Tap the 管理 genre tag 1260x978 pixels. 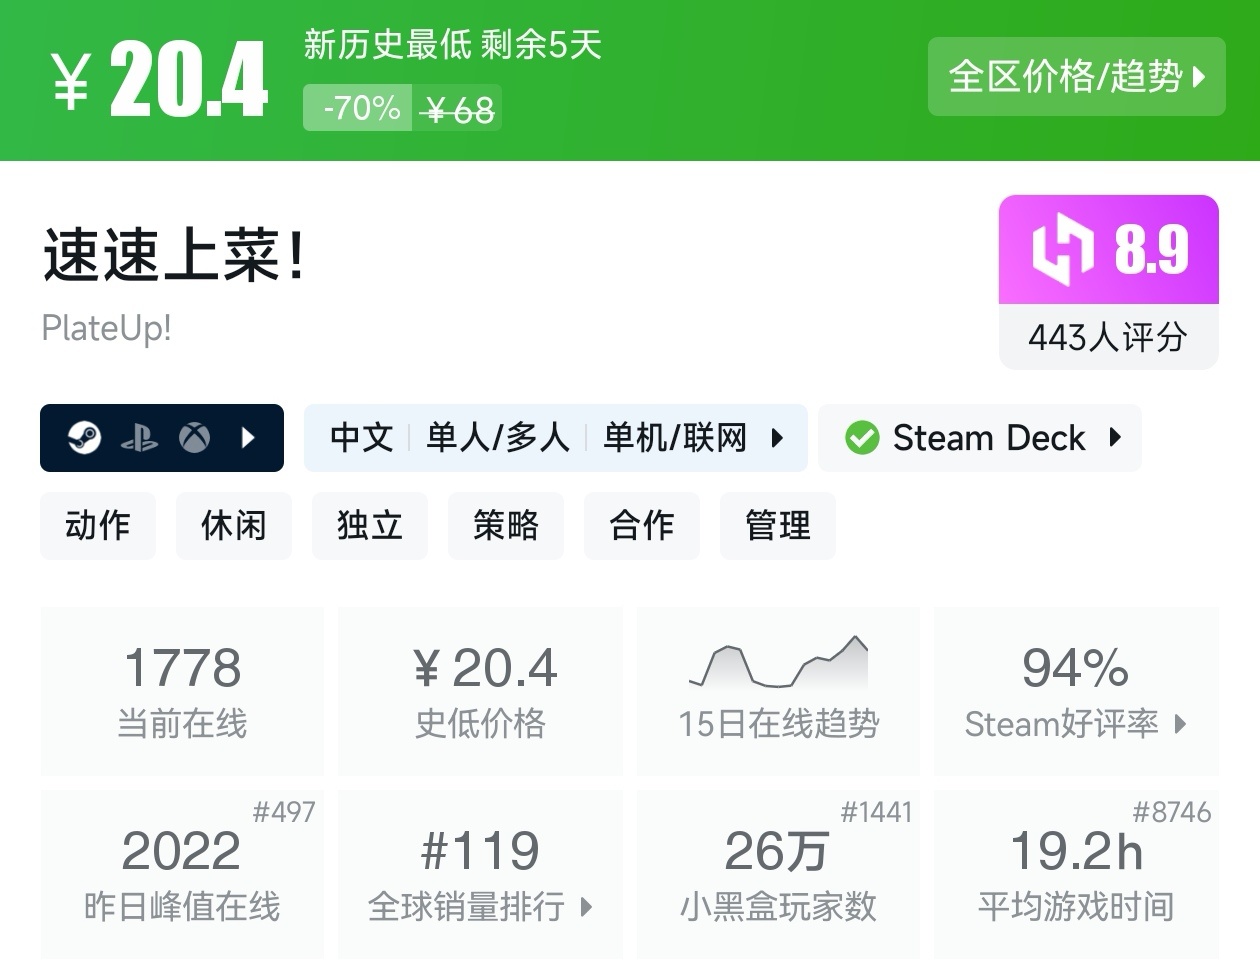coord(778,526)
